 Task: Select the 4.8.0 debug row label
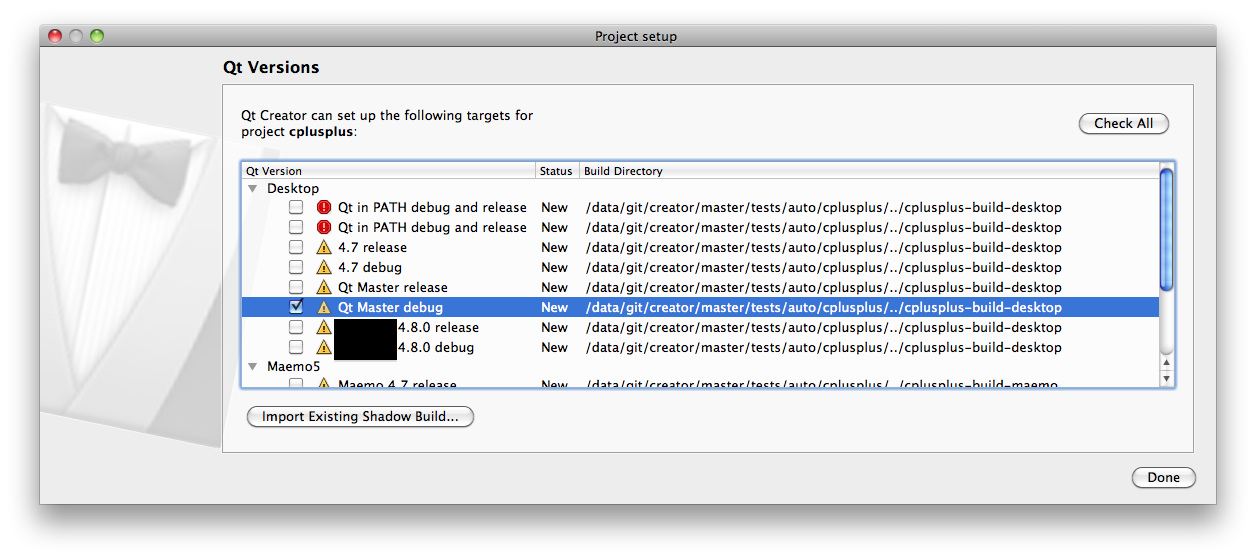436,347
